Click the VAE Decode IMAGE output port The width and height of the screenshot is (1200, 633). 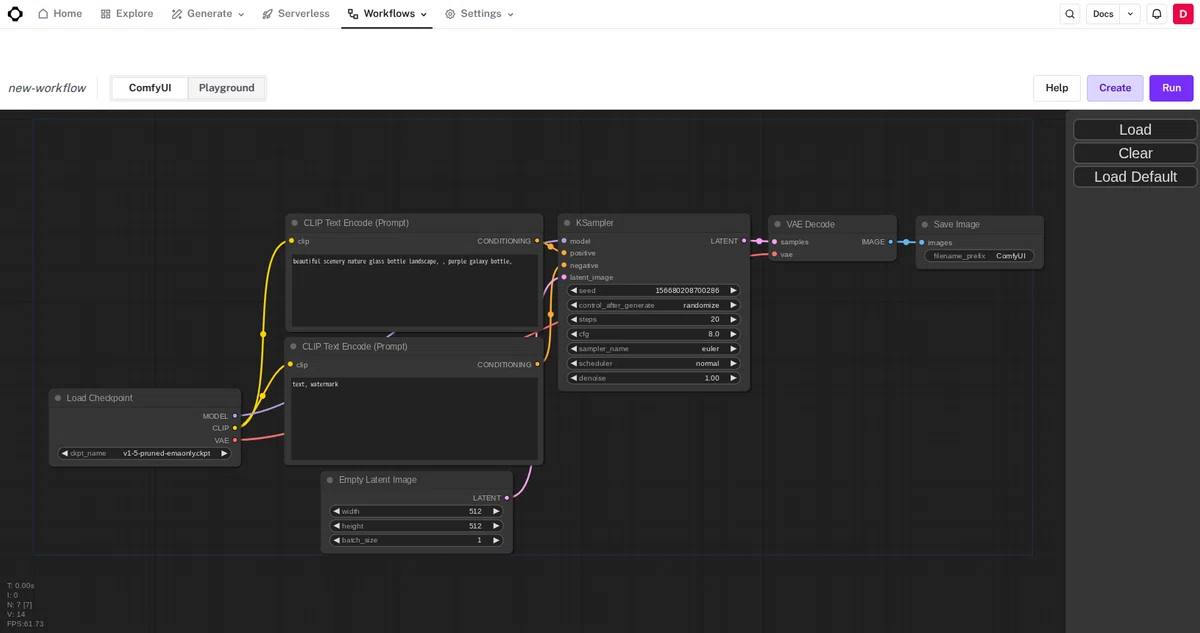coord(891,242)
